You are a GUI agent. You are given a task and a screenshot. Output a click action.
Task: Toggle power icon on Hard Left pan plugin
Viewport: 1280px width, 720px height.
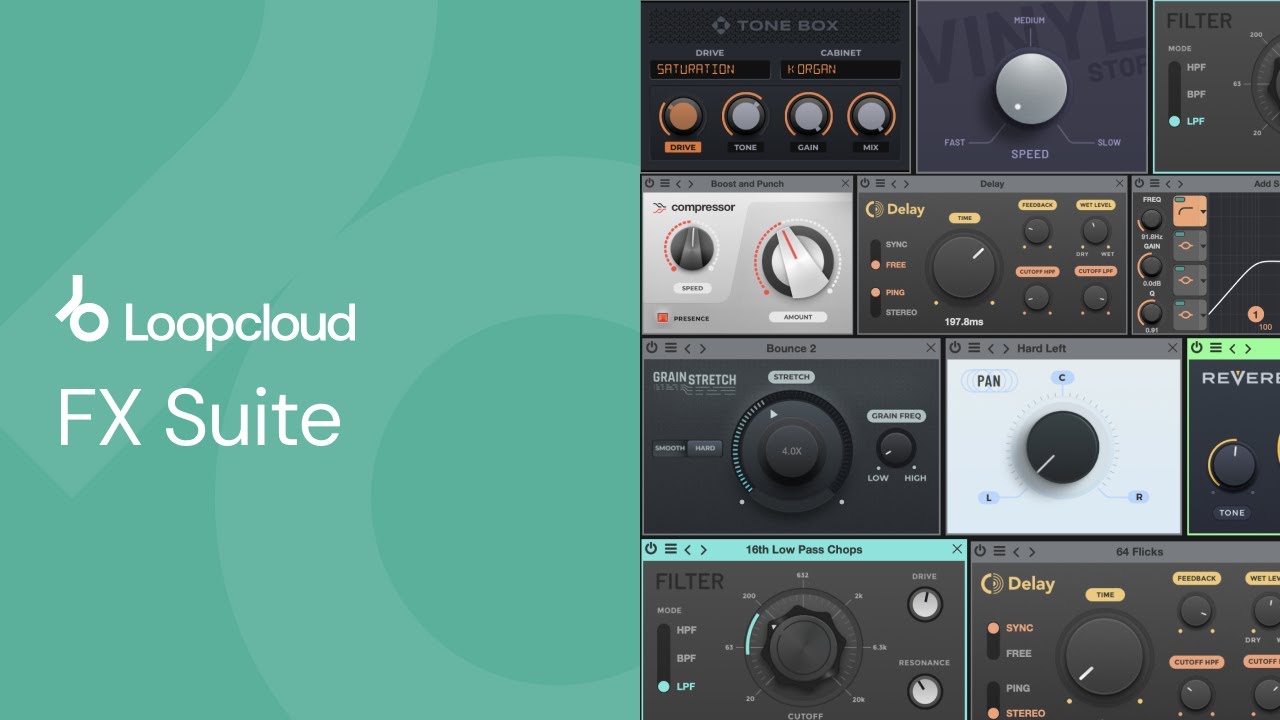point(955,348)
